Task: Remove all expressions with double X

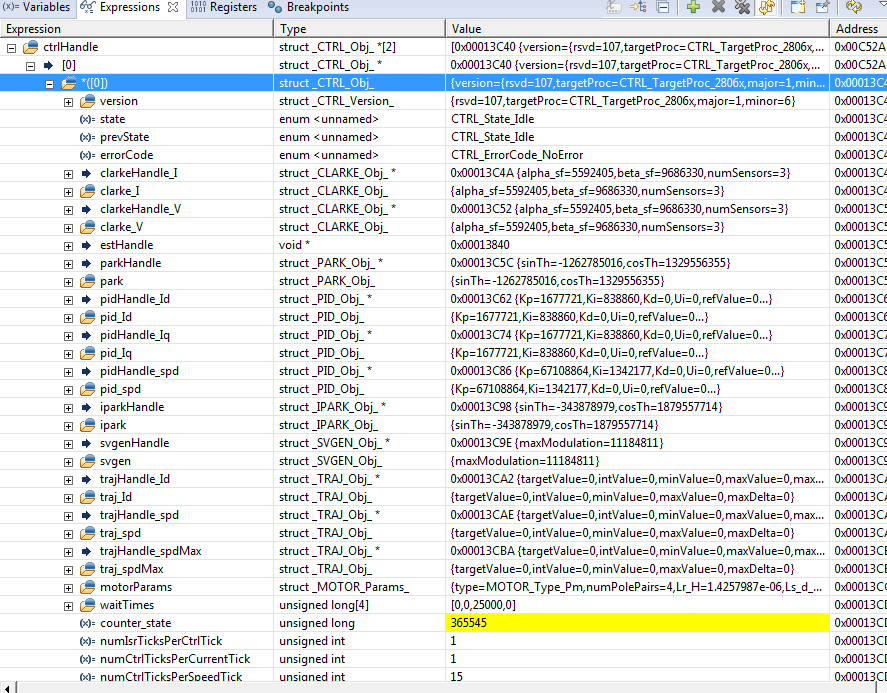Action: (742, 7)
